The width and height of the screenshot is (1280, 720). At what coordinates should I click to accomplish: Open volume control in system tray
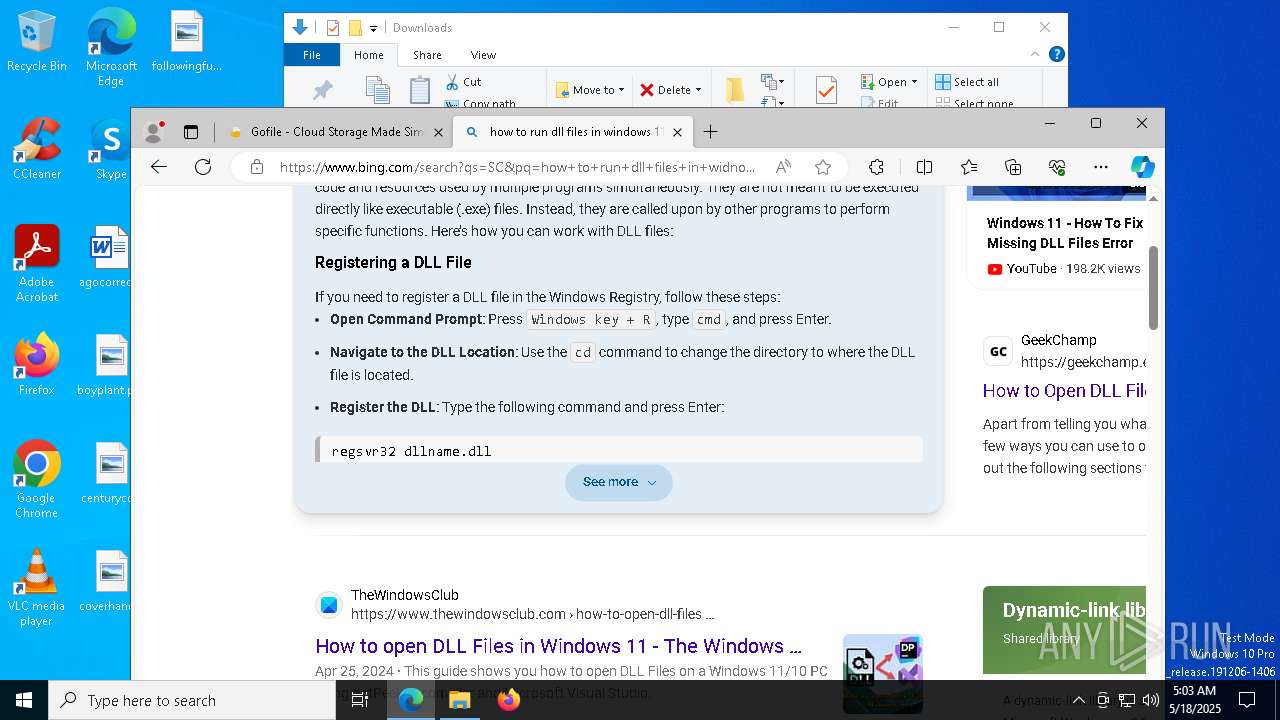1151,700
